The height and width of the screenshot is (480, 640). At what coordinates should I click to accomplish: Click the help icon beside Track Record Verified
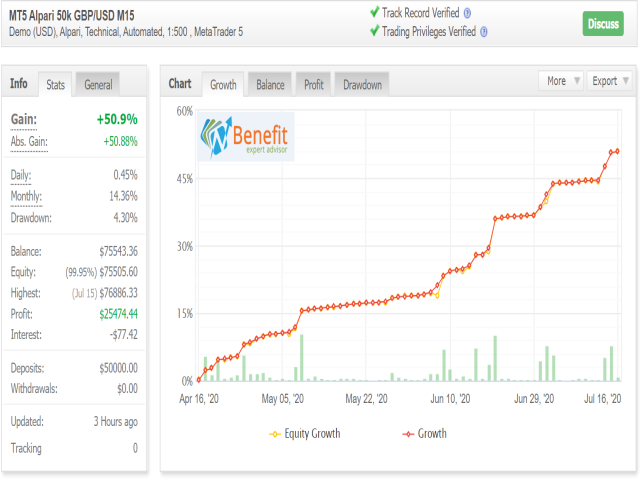467,13
